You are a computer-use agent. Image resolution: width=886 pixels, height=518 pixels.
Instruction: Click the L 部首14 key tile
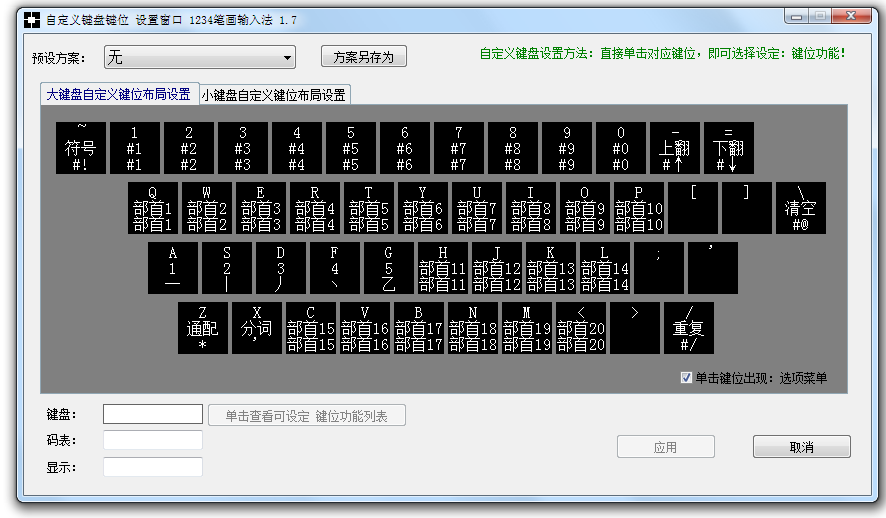tap(605, 268)
